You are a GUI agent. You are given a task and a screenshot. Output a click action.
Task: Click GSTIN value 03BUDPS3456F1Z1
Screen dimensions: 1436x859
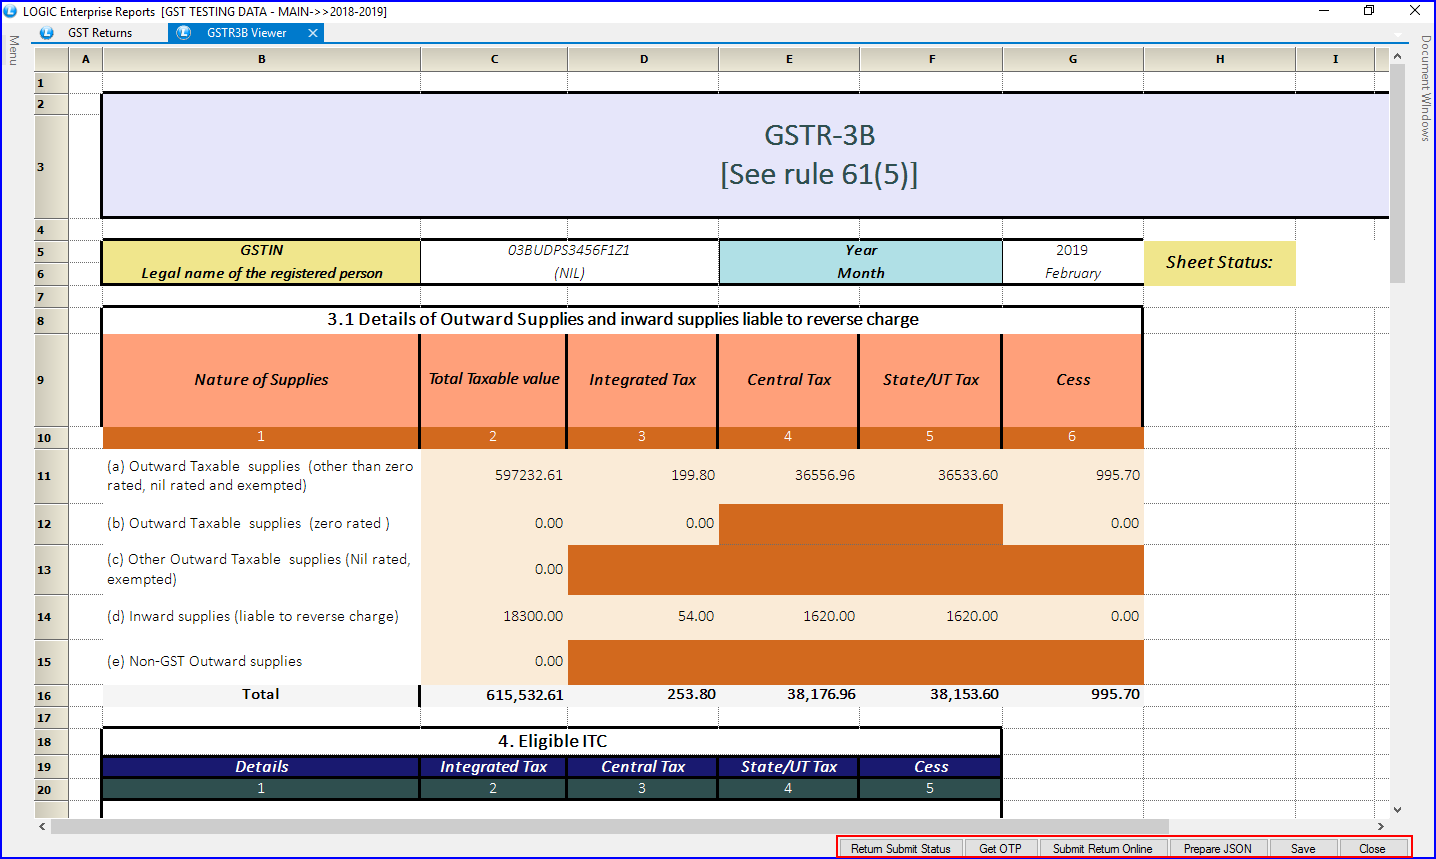(x=569, y=250)
